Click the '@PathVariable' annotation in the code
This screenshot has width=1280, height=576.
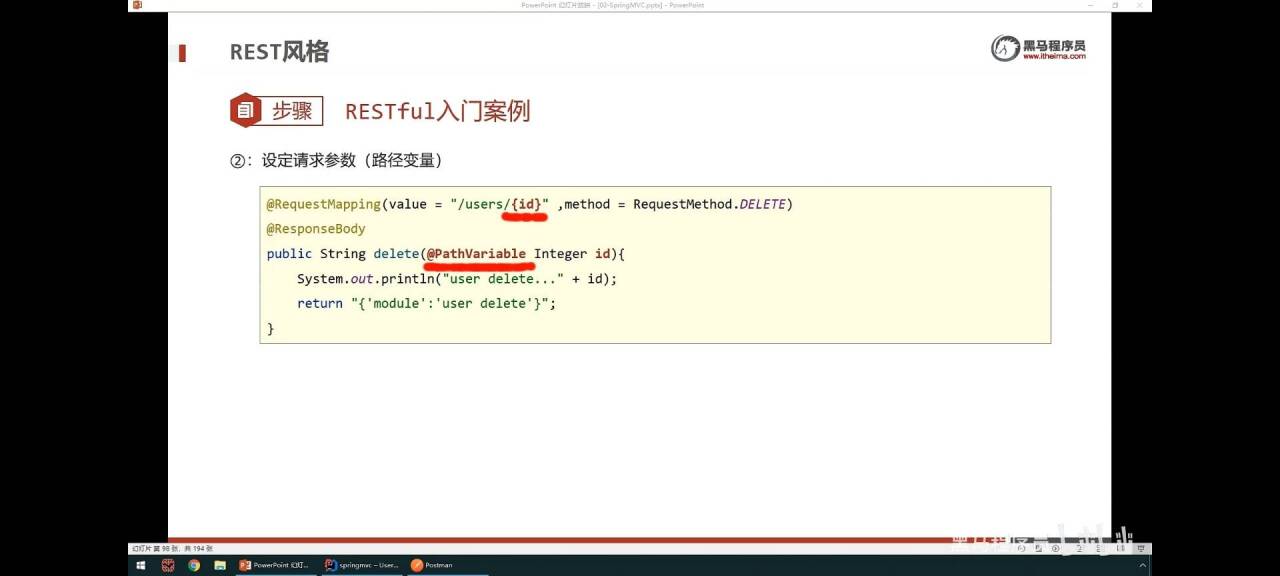pyautogui.click(x=476, y=254)
